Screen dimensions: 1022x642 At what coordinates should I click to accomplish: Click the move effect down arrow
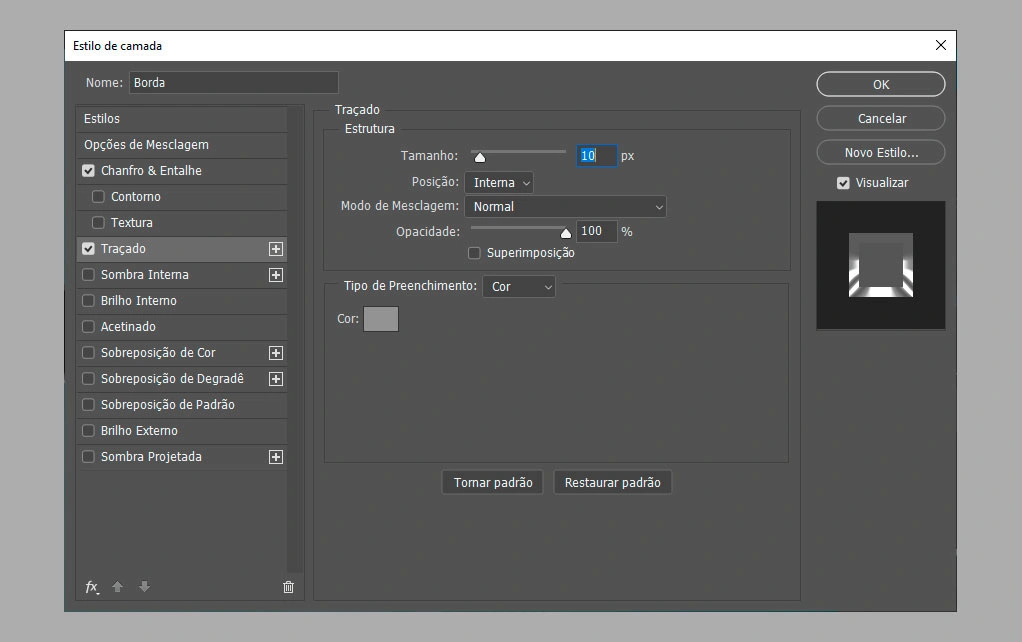pyautogui.click(x=145, y=587)
